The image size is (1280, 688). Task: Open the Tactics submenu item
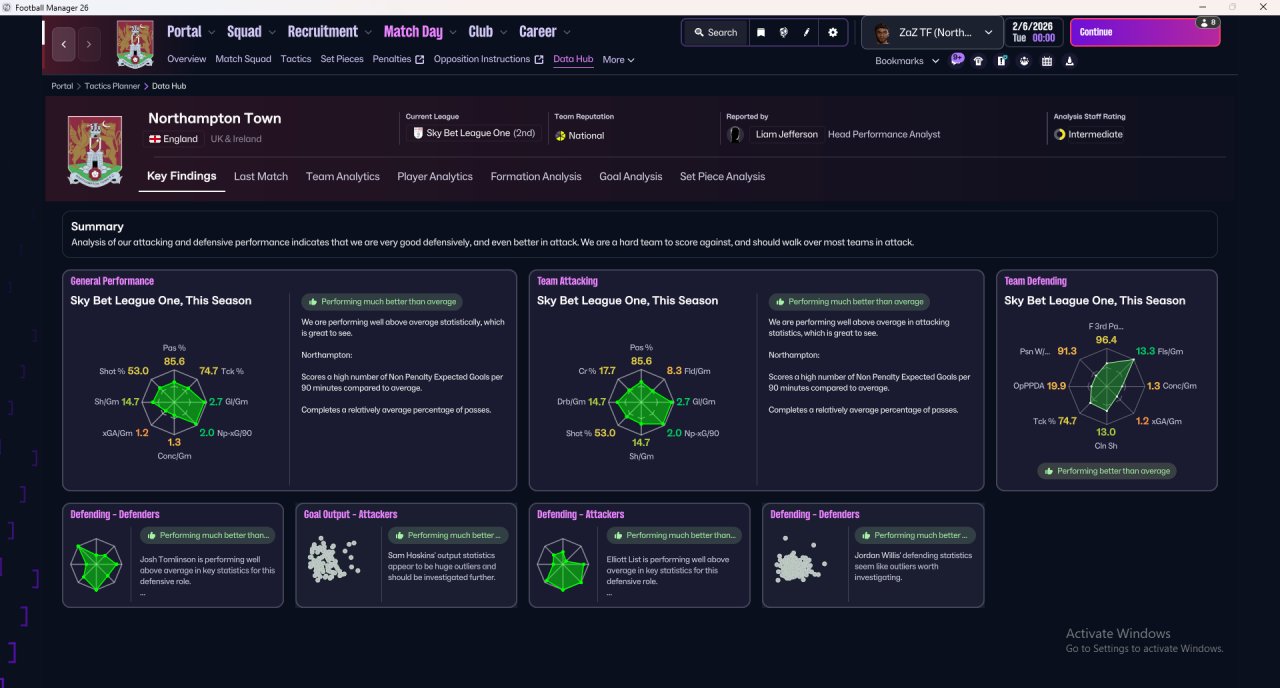[x=296, y=59]
